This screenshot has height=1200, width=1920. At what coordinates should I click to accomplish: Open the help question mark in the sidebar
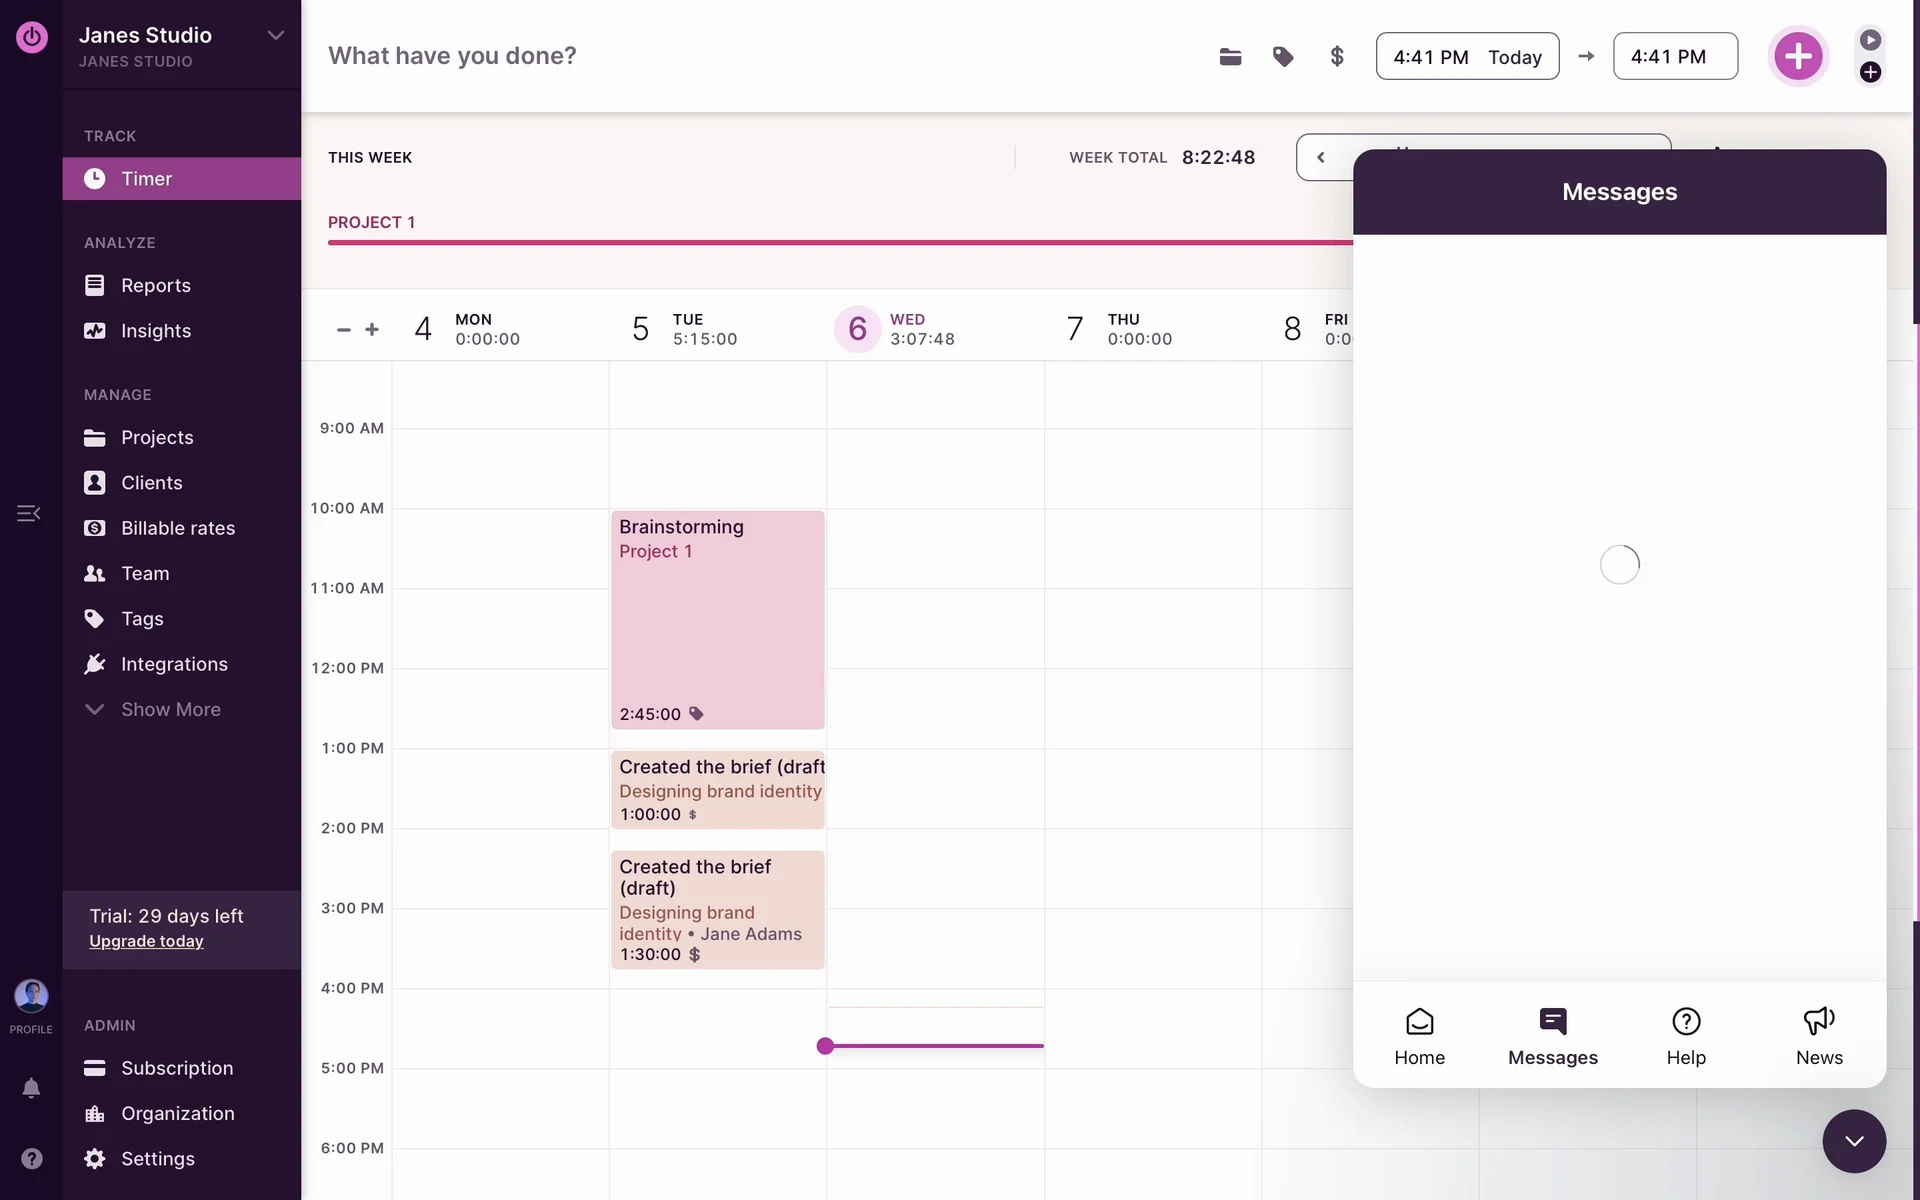click(31, 1158)
